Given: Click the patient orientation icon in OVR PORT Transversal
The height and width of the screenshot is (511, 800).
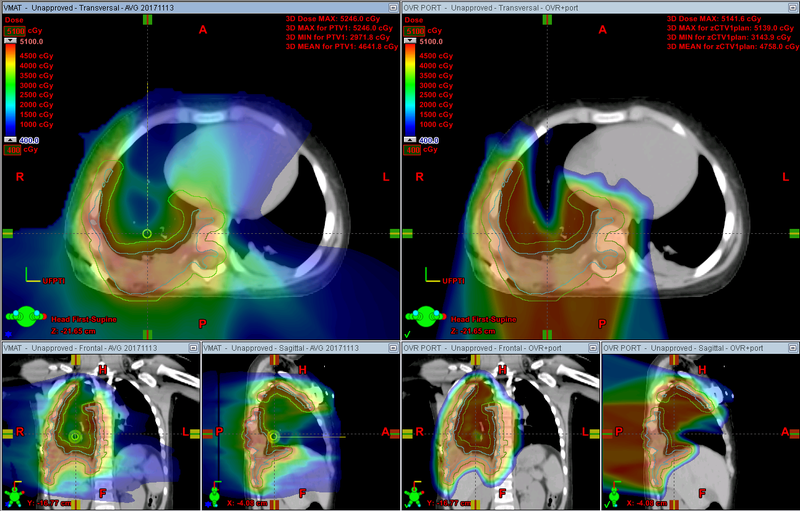Looking at the screenshot, I should (x=426, y=317).
